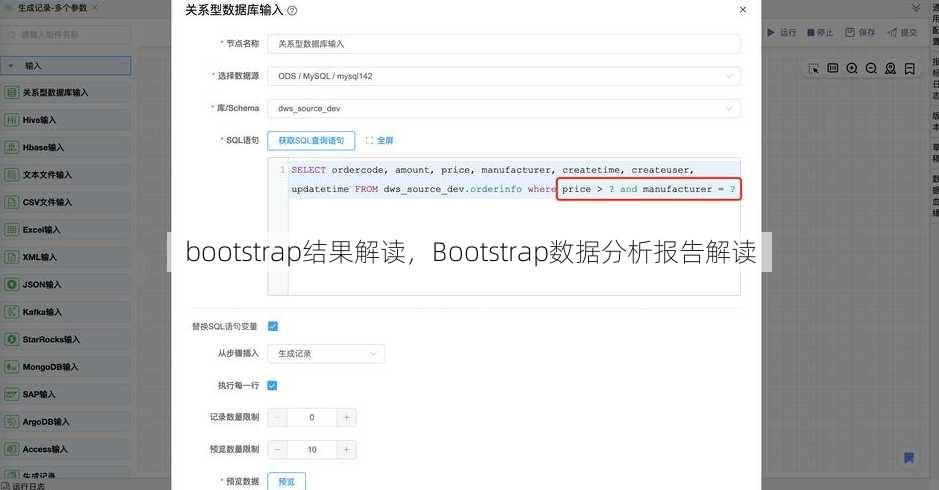Click the JSON输入 component icon

(x=11, y=285)
